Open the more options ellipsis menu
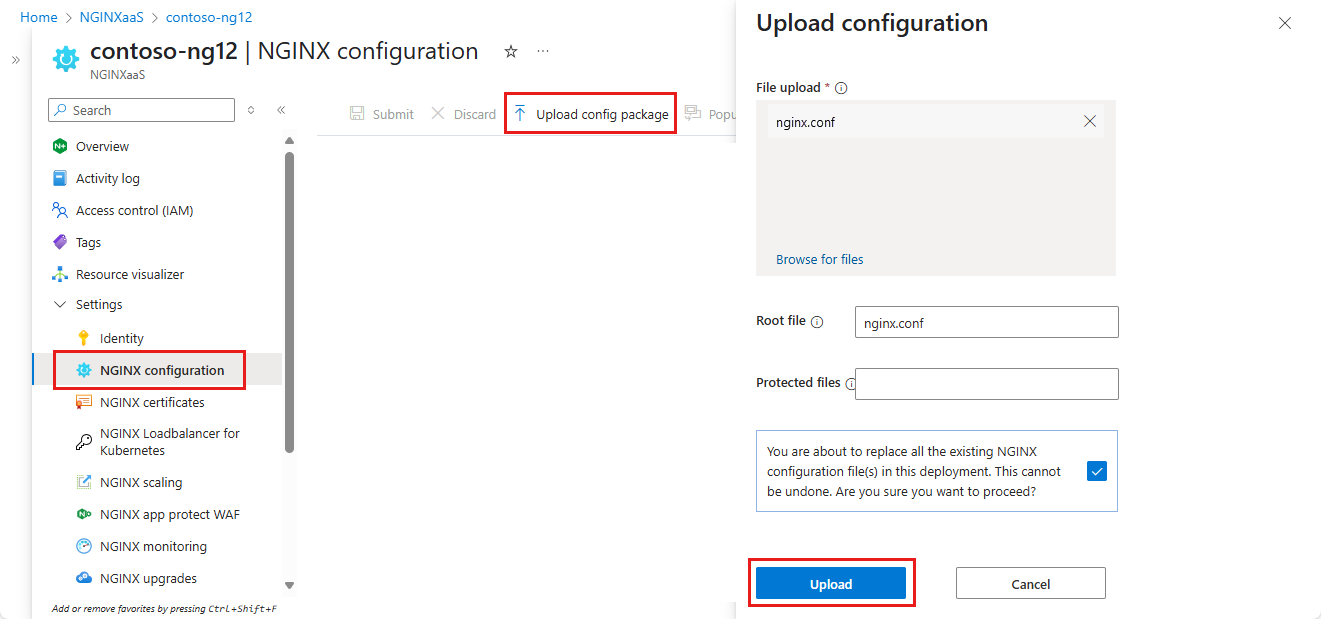 543,51
